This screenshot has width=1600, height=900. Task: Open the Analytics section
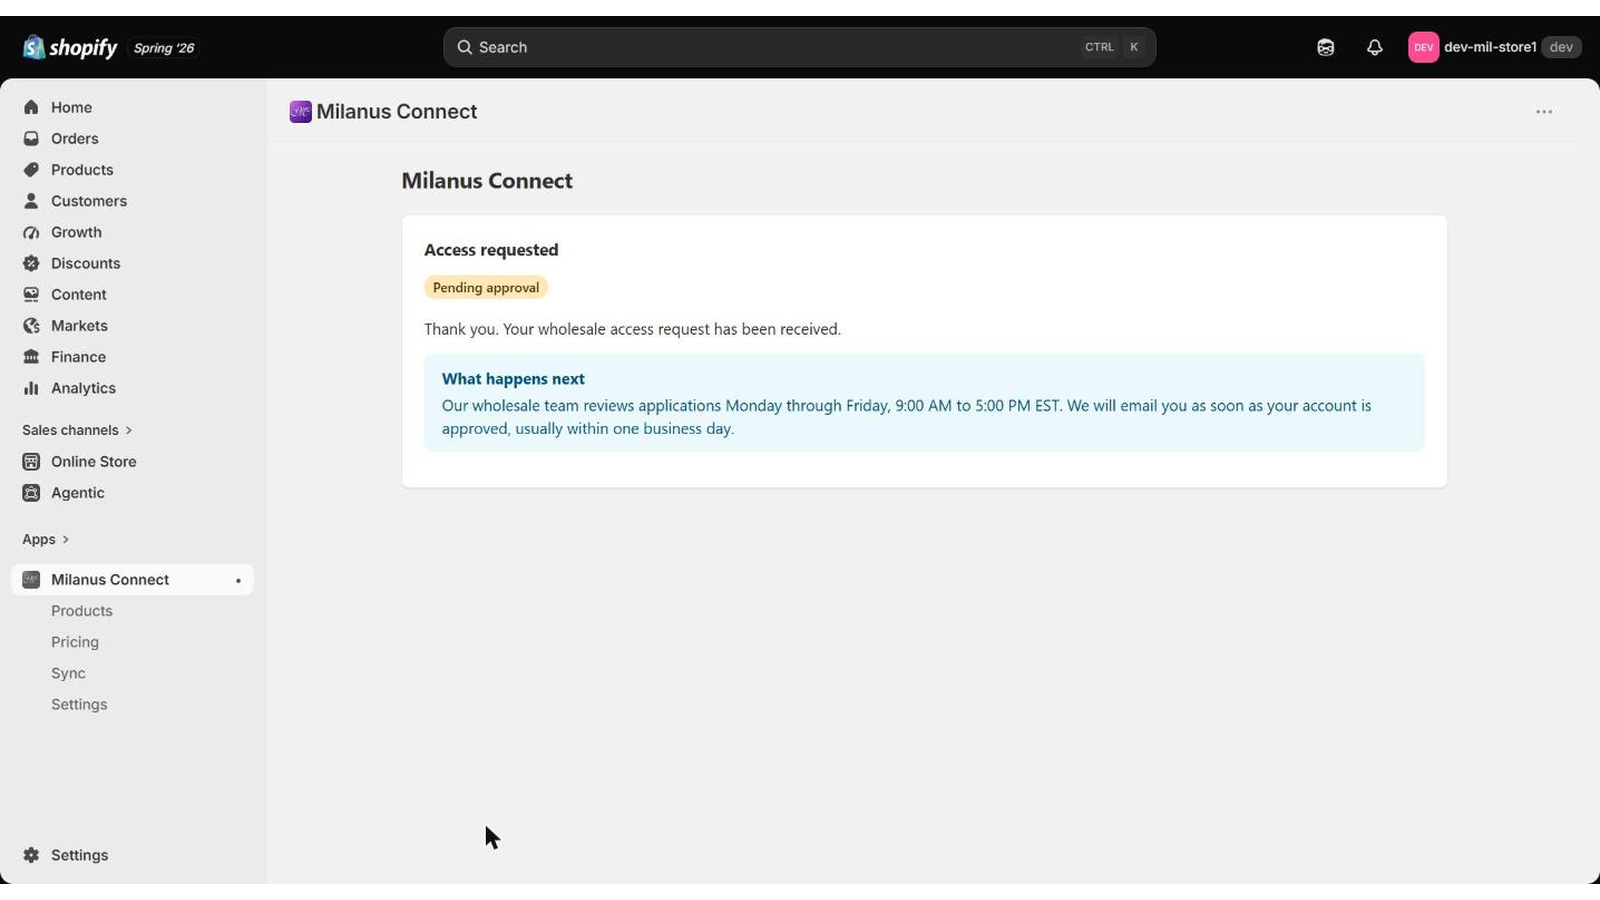(x=132, y=388)
